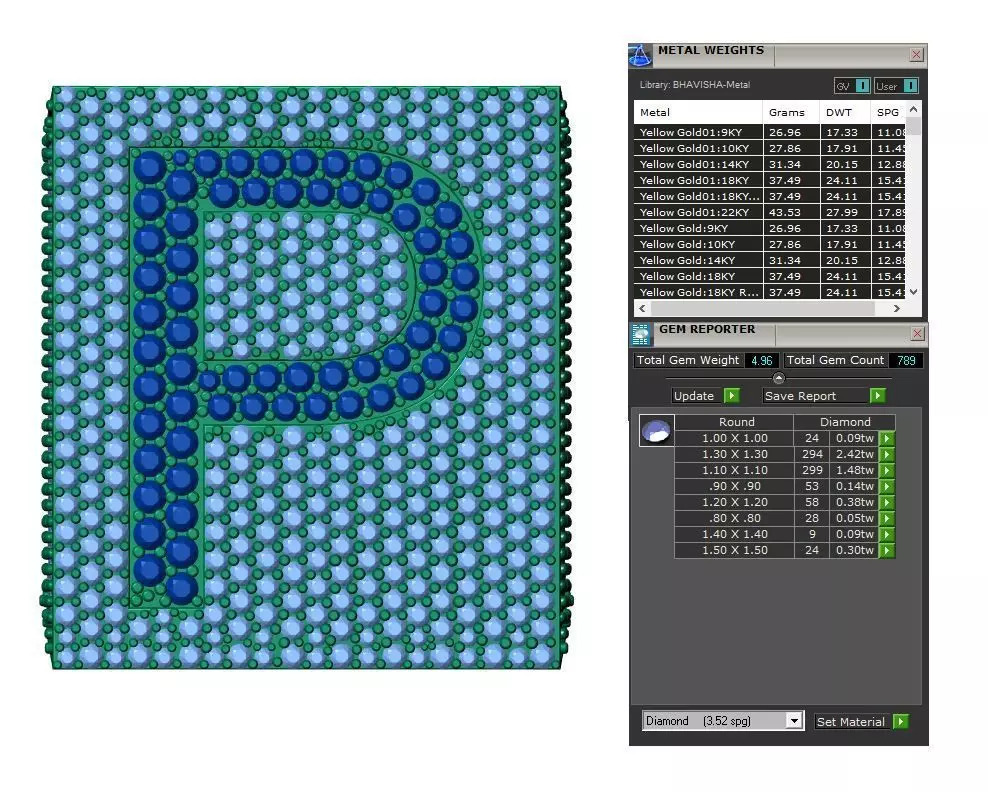Click the Metal Weights panel logo icon
The width and height of the screenshot is (988, 792).
click(641, 55)
